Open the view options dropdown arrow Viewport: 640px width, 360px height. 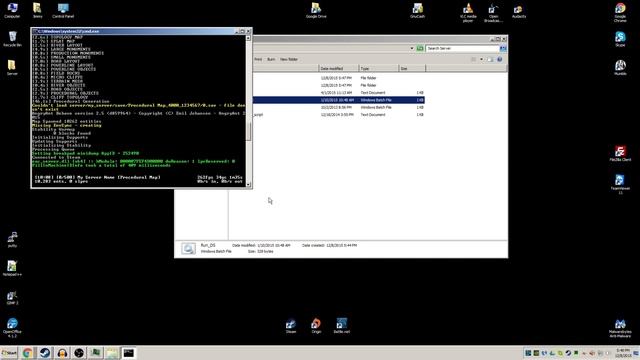coord(481,59)
